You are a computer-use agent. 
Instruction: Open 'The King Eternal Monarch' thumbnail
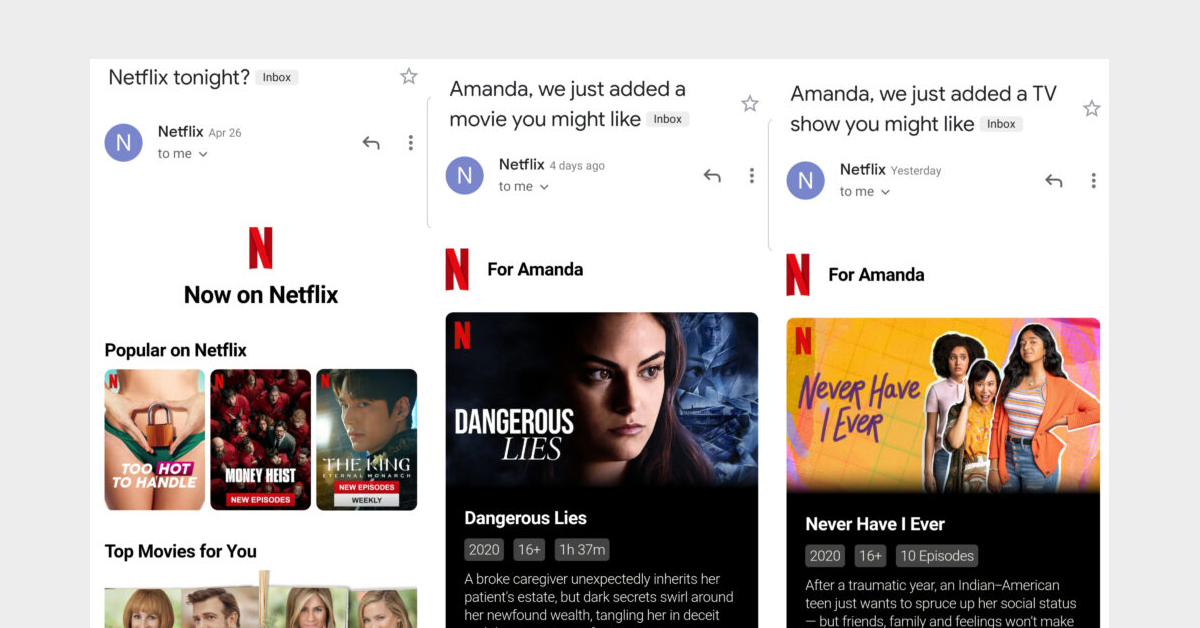(x=366, y=439)
